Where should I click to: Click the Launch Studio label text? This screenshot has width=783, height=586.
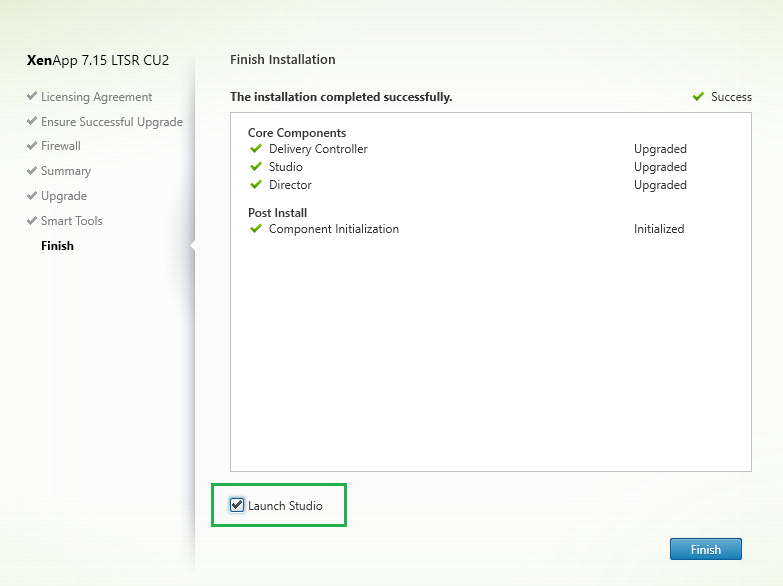click(x=285, y=506)
